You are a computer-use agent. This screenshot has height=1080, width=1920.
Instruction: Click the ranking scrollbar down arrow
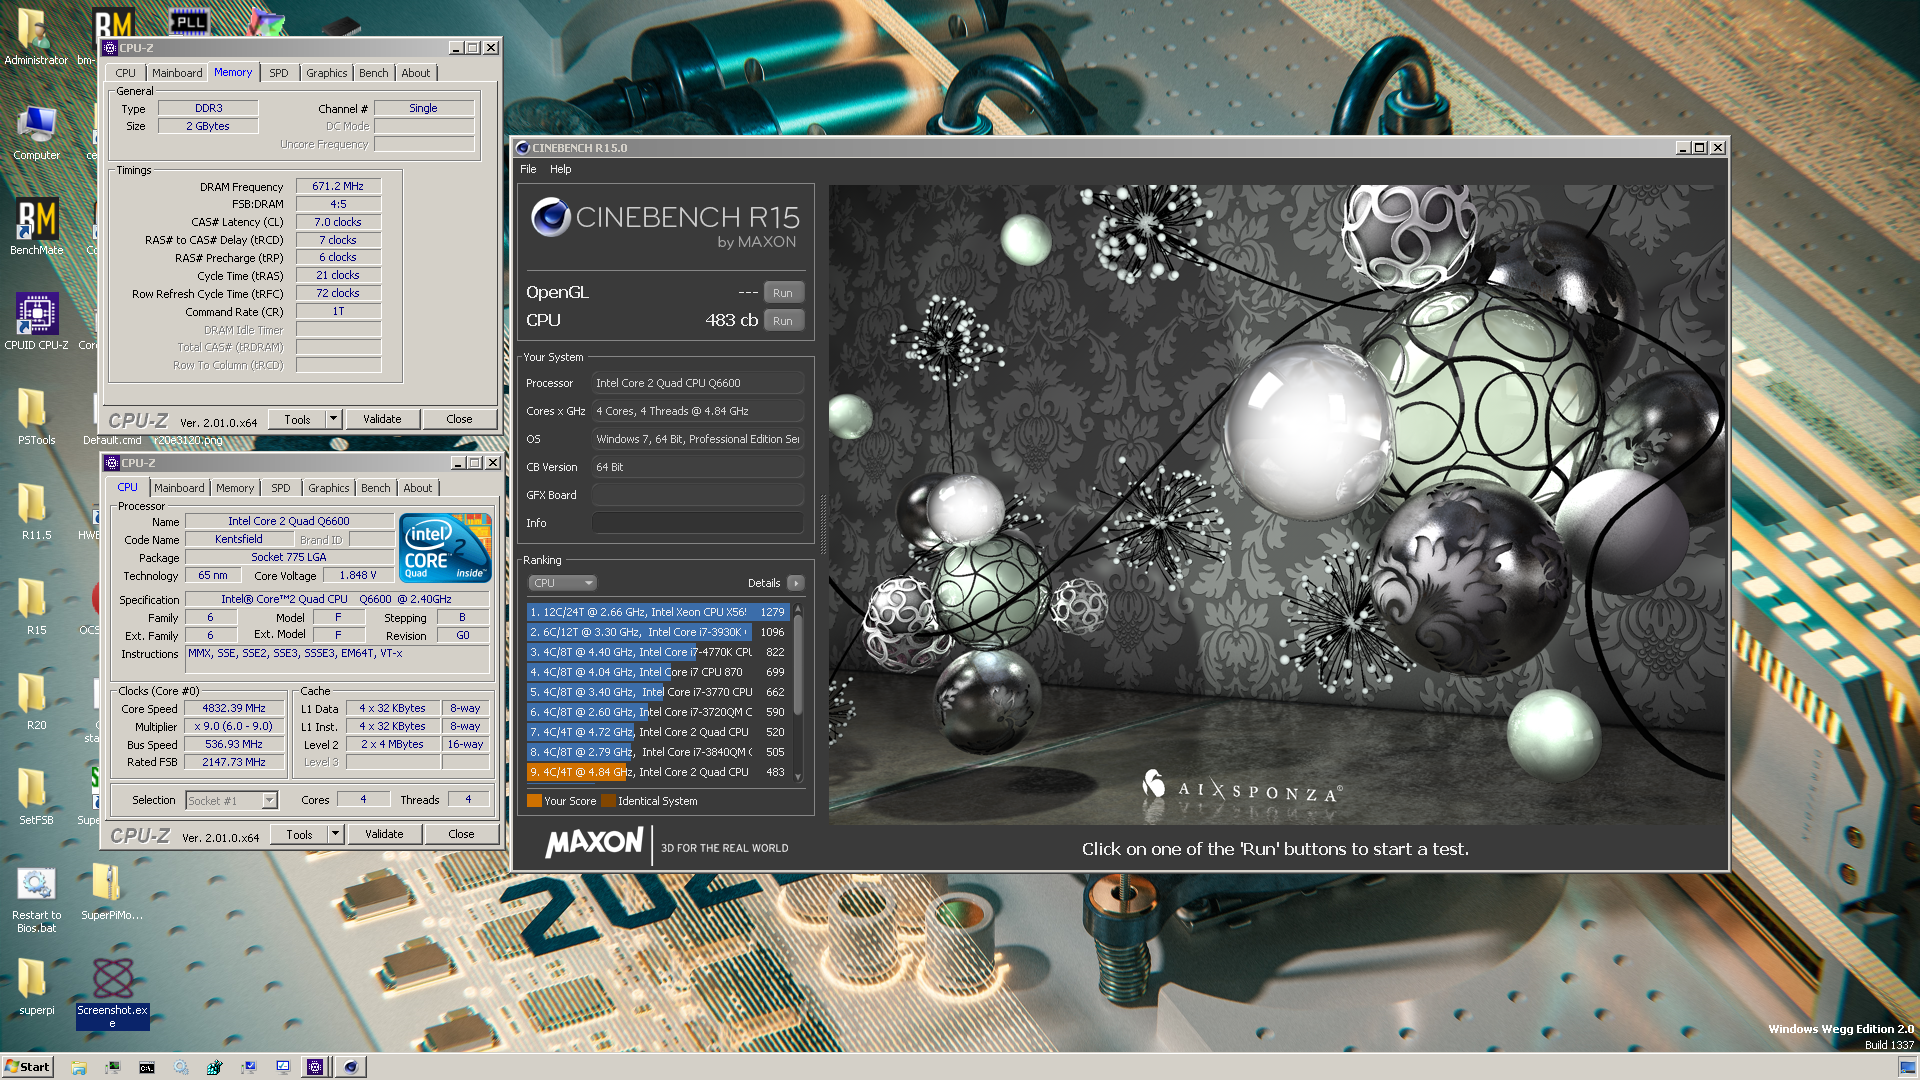click(798, 776)
